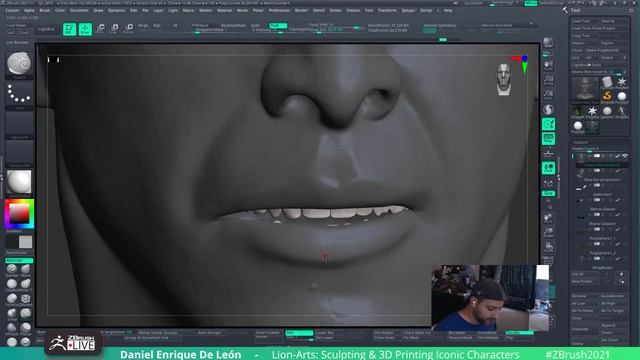The image size is (640, 360).
Task: Pick a hue in the color picker square
Action: point(19,213)
